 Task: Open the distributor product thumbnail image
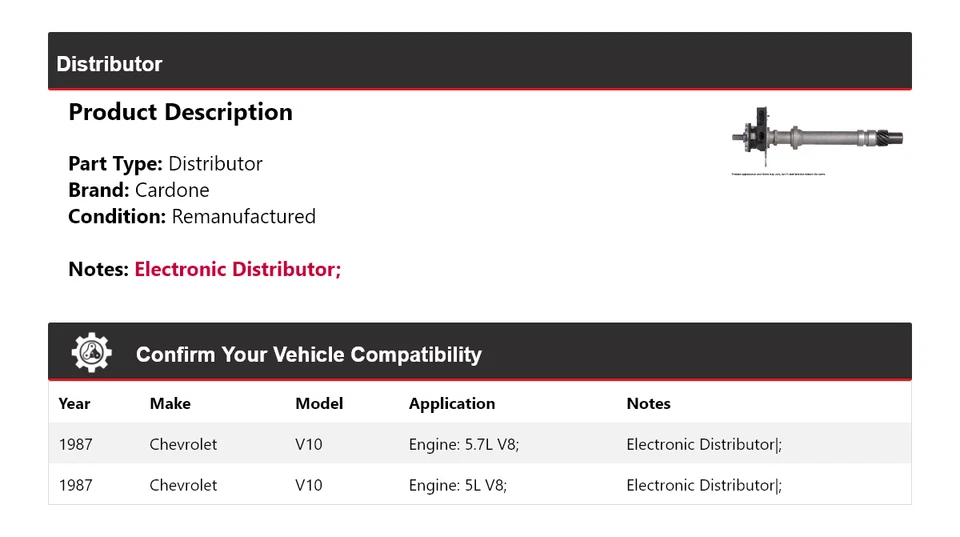pos(817,138)
